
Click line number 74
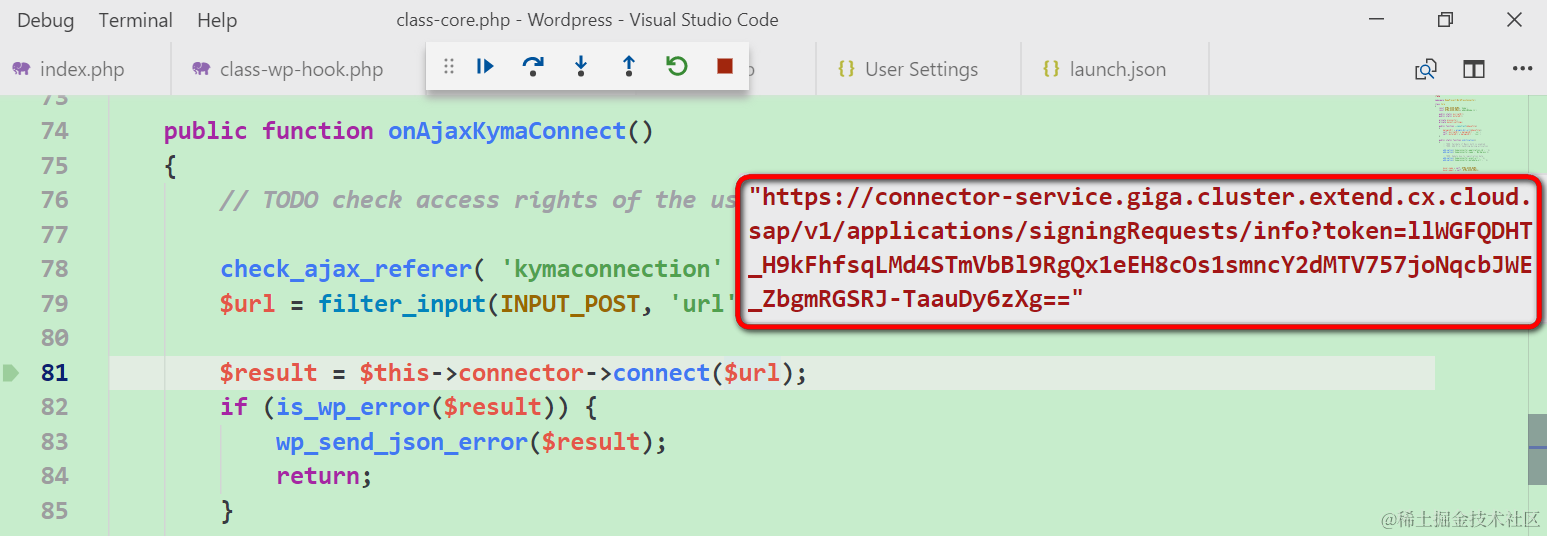pos(55,131)
